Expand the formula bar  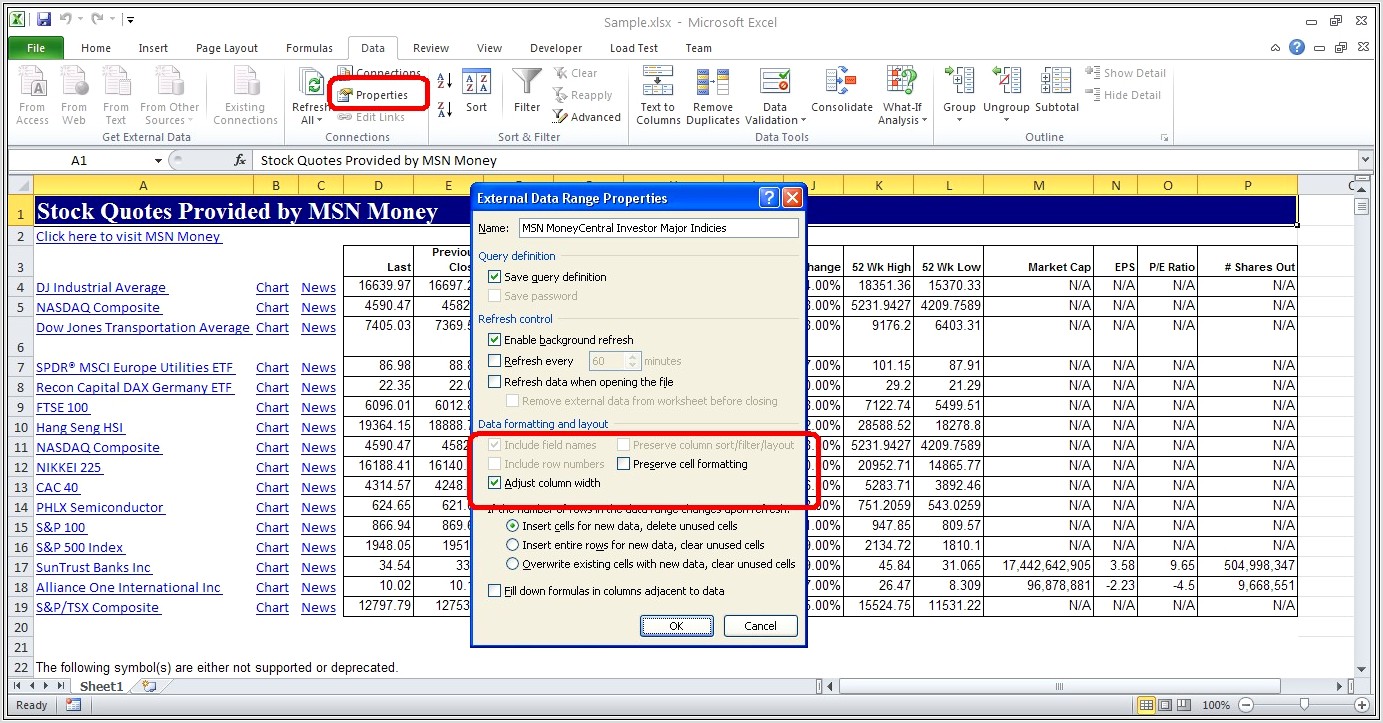click(1365, 160)
